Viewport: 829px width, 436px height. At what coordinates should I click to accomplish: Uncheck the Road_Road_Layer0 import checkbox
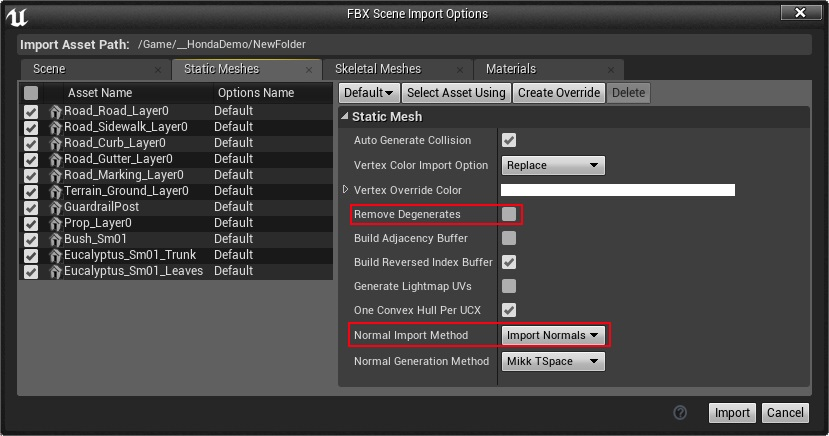[31, 112]
